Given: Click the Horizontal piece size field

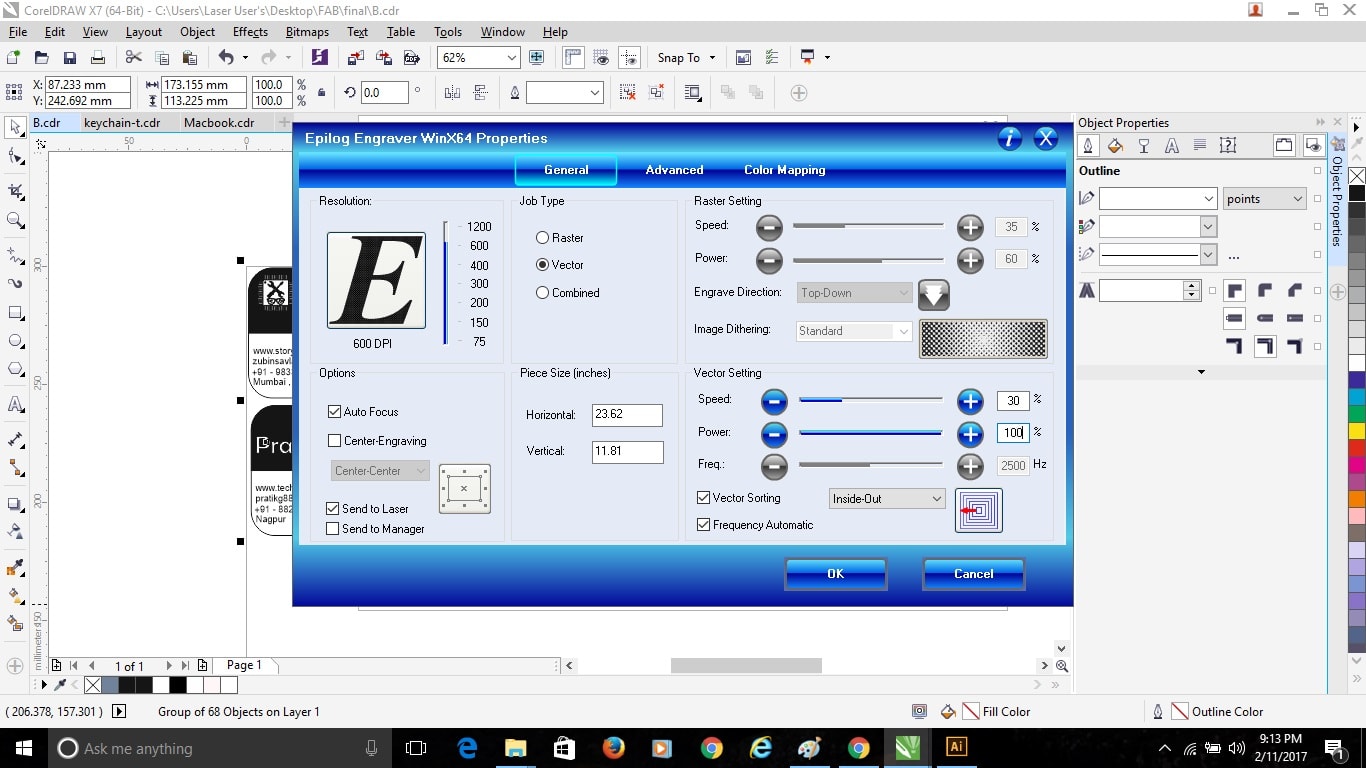Looking at the screenshot, I should 627,415.
